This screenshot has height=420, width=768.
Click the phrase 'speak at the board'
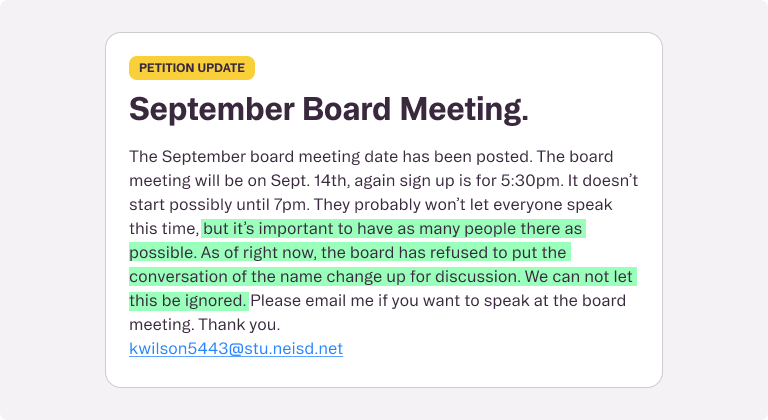555,300
